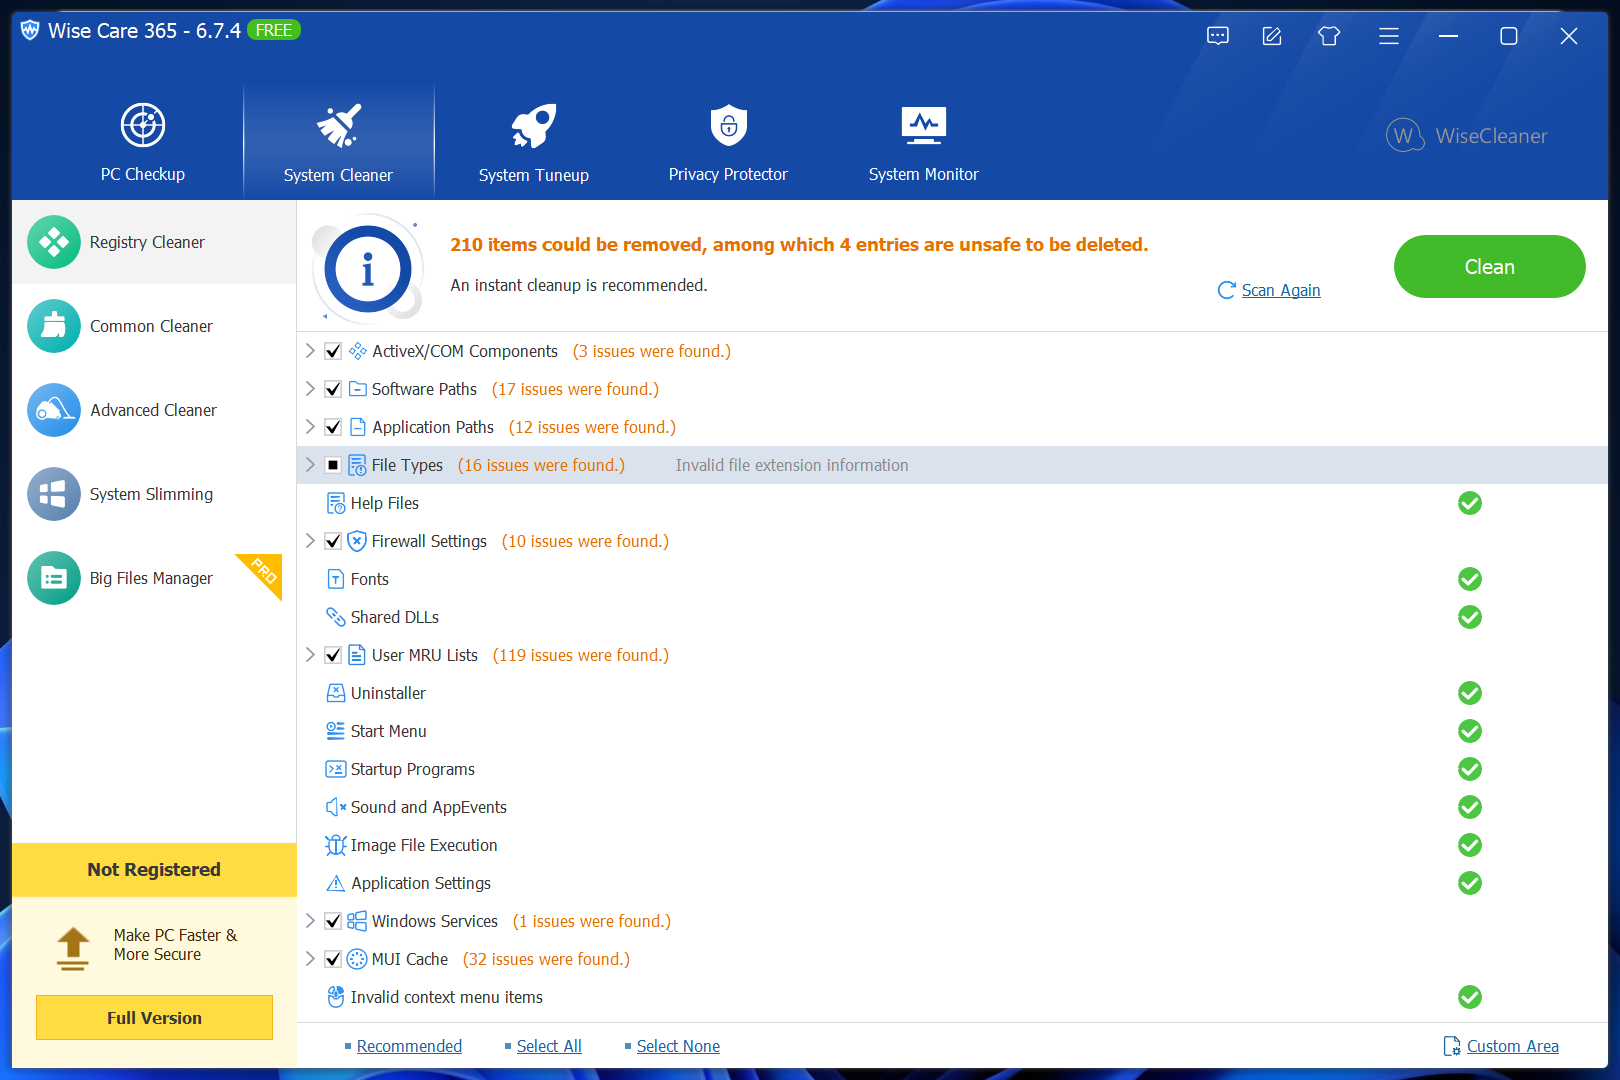The width and height of the screenshot is (1620, 1080).
Task: Open the feedback chat icon in title bar
Action: tap(1218, 36)
